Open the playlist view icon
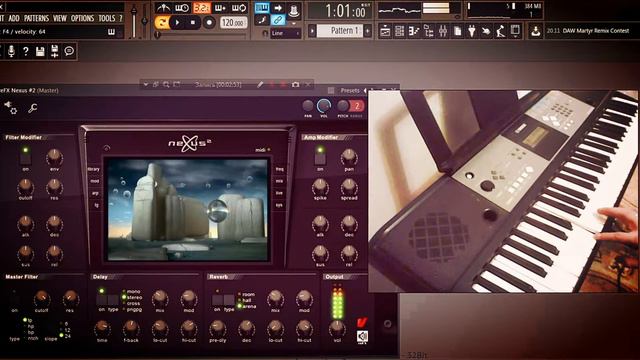 coord(385,31)
